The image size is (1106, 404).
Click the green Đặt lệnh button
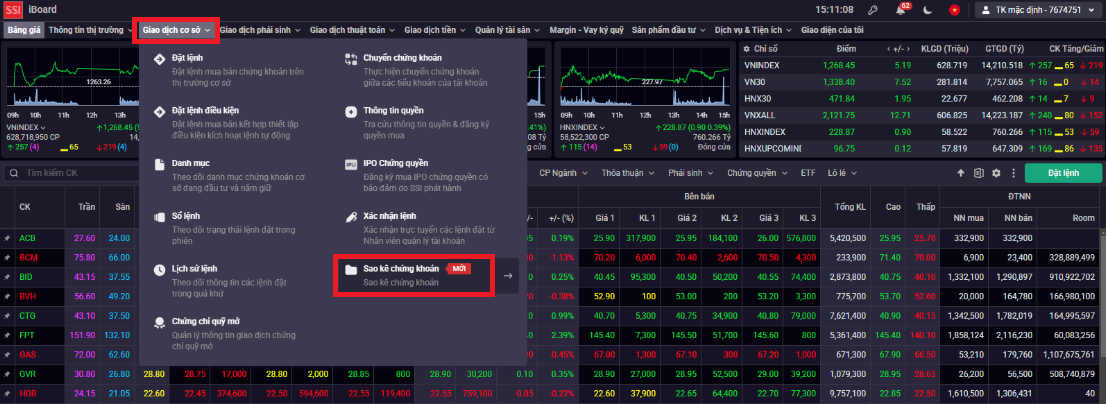(x=1063, y=173)
